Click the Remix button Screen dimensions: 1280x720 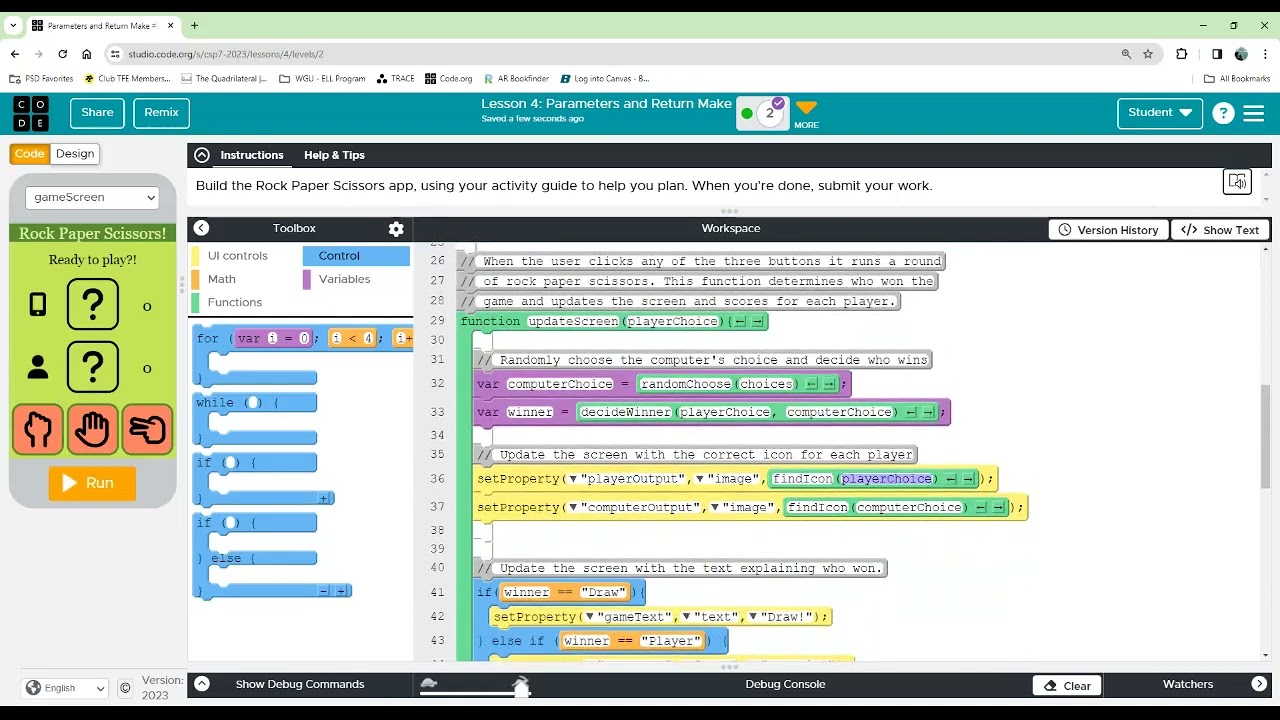[x=161, y=113]
